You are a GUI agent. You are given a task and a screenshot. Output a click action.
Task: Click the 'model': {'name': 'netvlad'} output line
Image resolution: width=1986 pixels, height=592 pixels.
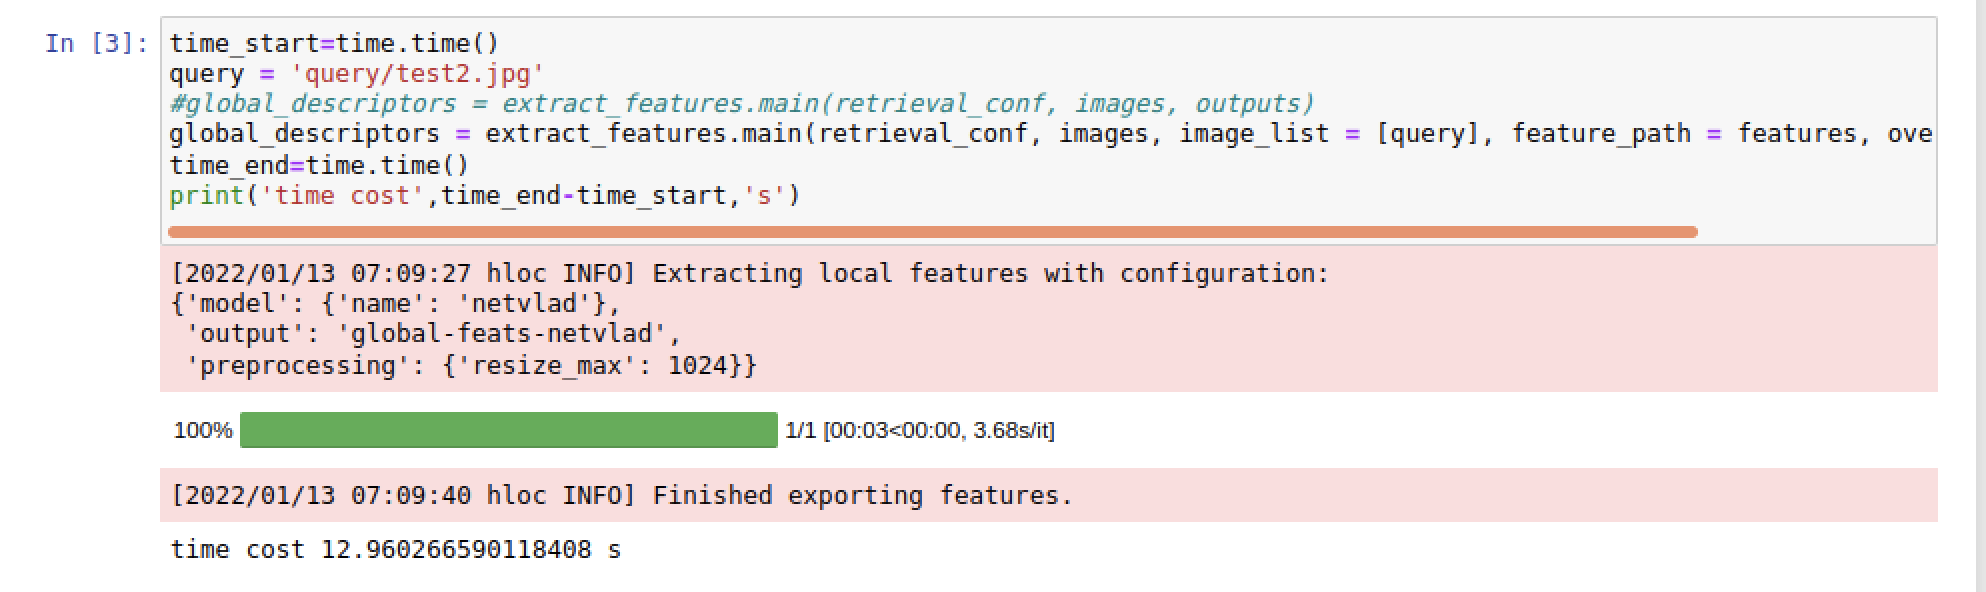coord(396,303)
